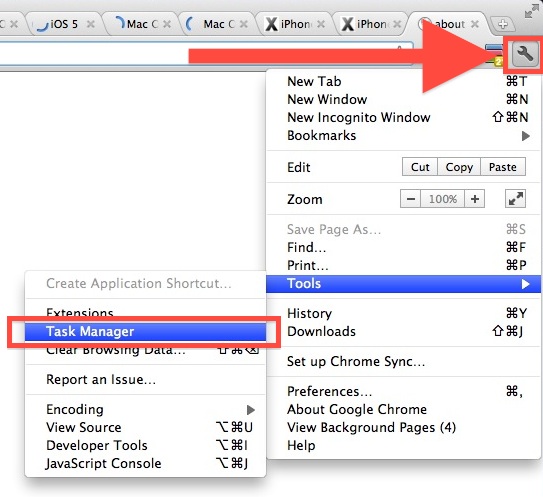
Task: Close the first Mac C tab
Action: tap(167, 24)
